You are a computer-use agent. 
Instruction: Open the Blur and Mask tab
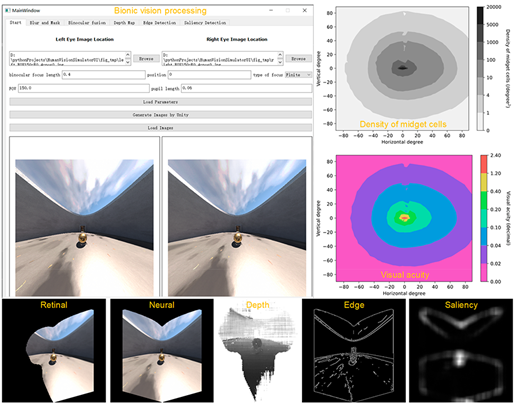tap(45, 23)
